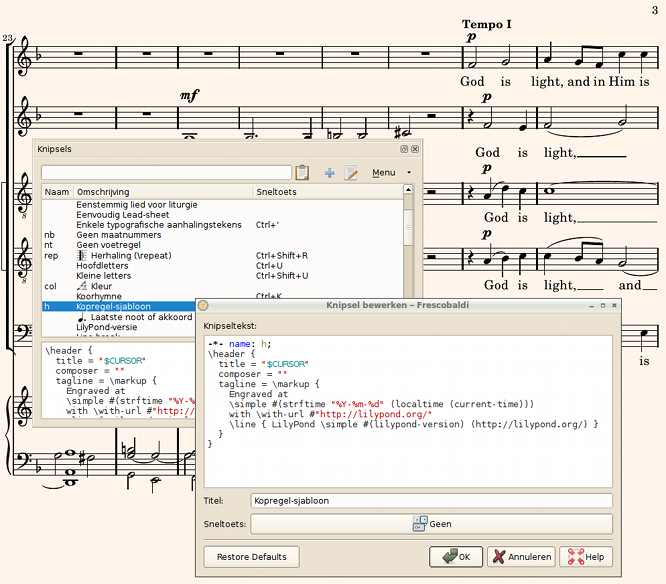Add a new snippet with plus icon
Image resolution: width=666 pixels, height=584 pixels.
(329, 173)
